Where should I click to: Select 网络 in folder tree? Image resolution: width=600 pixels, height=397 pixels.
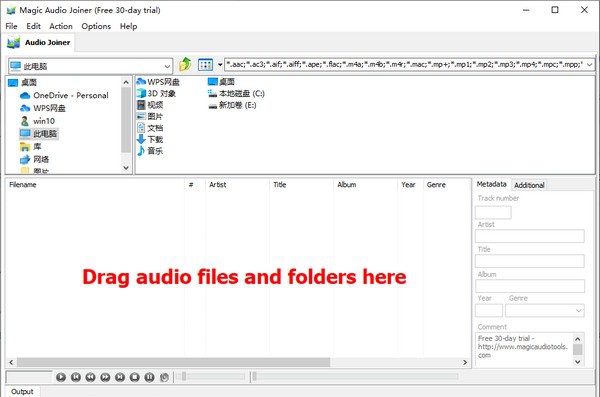pos(34,159)
